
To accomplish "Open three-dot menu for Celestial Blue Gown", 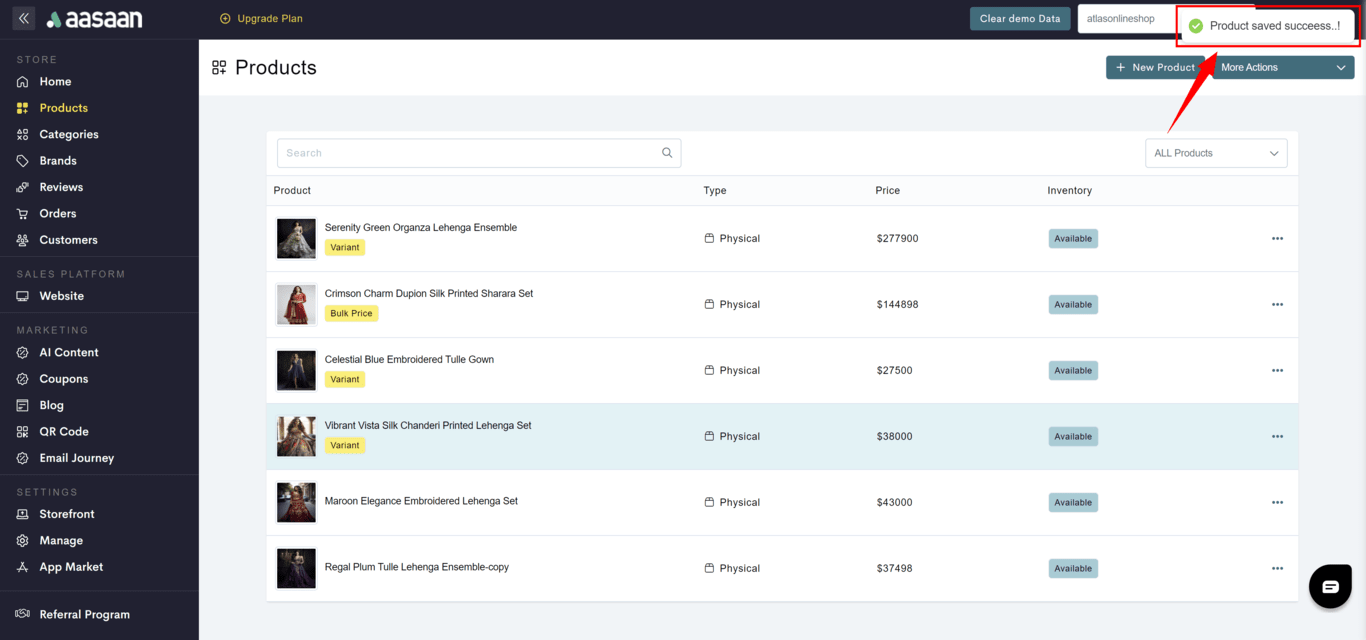I will pyautogui.click(x=1277, y=371).
